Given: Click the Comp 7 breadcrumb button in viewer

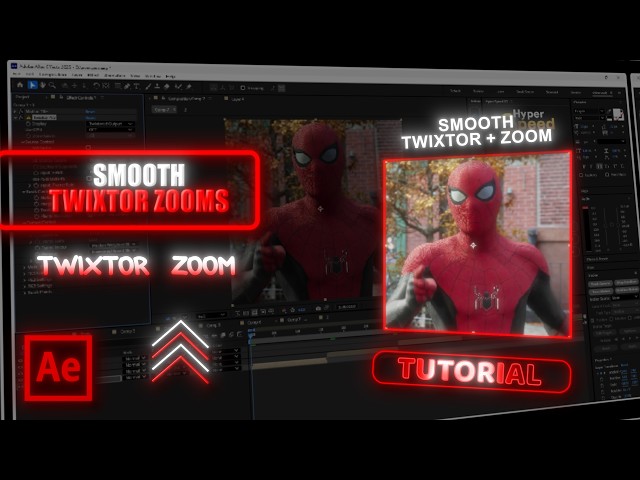Looking at the screenshot, I should coord(164,109).
